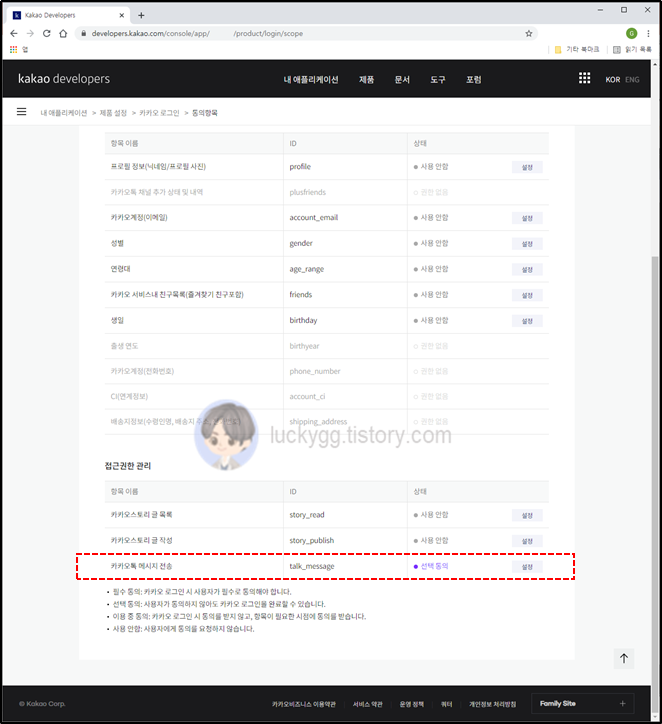The height and width of the screenshot is (724, 662).
Task: Open the 도구 menu
Action: [438, 79]
